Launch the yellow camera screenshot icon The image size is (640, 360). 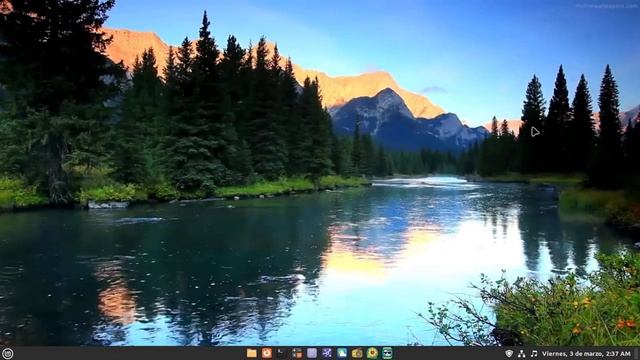[357, 353]
